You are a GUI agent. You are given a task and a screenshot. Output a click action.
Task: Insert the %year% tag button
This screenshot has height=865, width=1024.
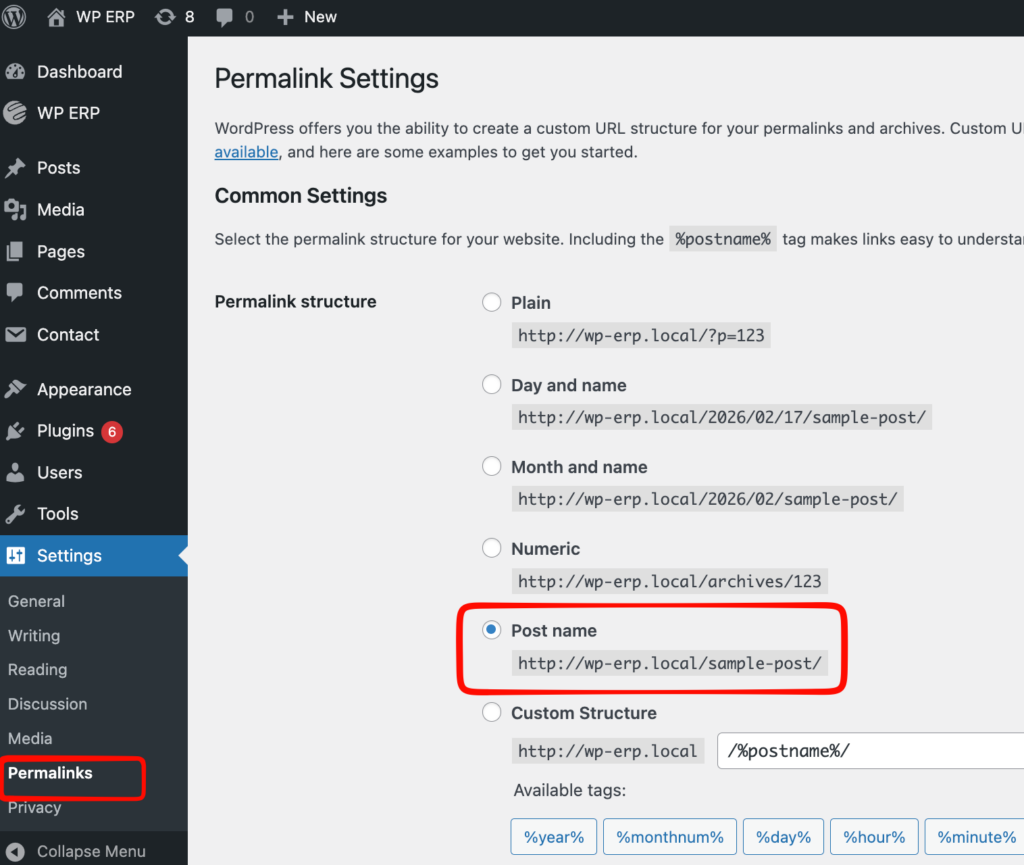554,837
